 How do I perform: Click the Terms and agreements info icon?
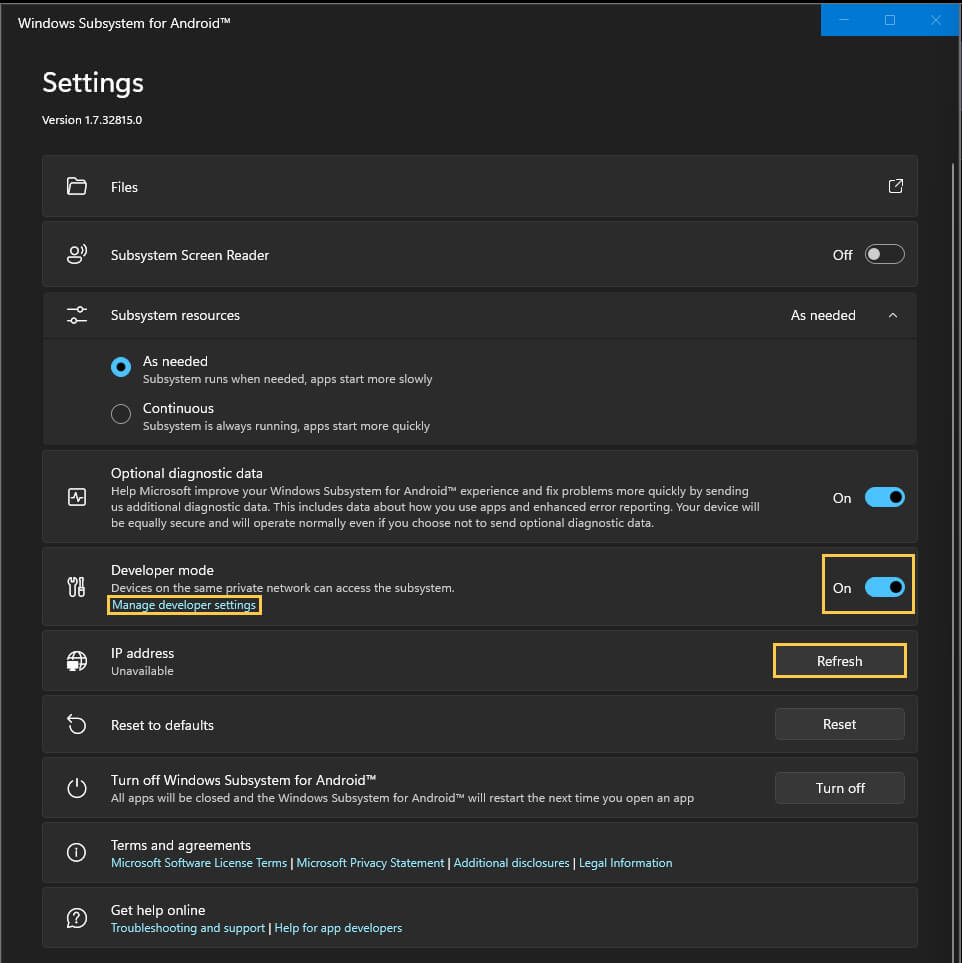(77, 852)
